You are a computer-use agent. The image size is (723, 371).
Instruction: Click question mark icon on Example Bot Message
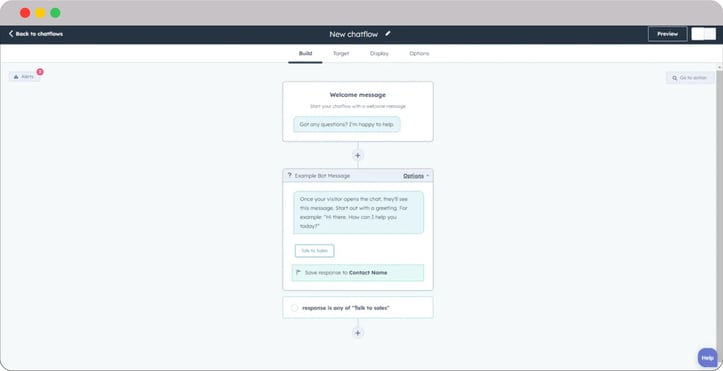290,176
